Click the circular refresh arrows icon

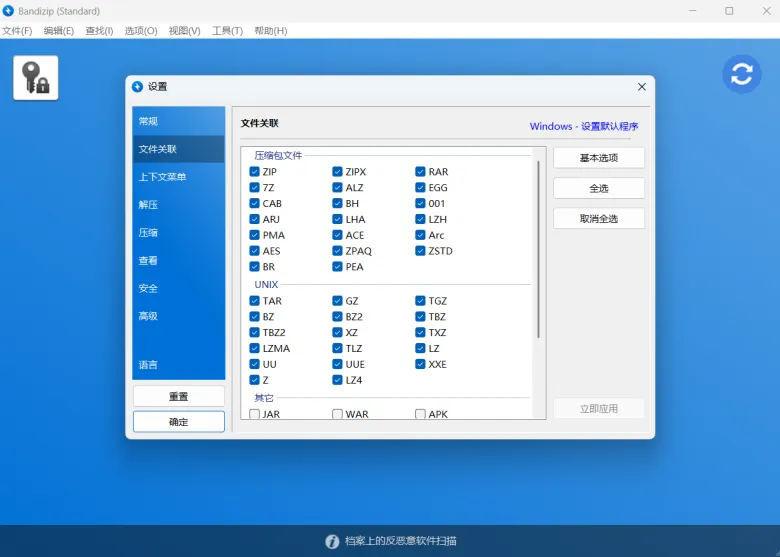pos(742,74)
